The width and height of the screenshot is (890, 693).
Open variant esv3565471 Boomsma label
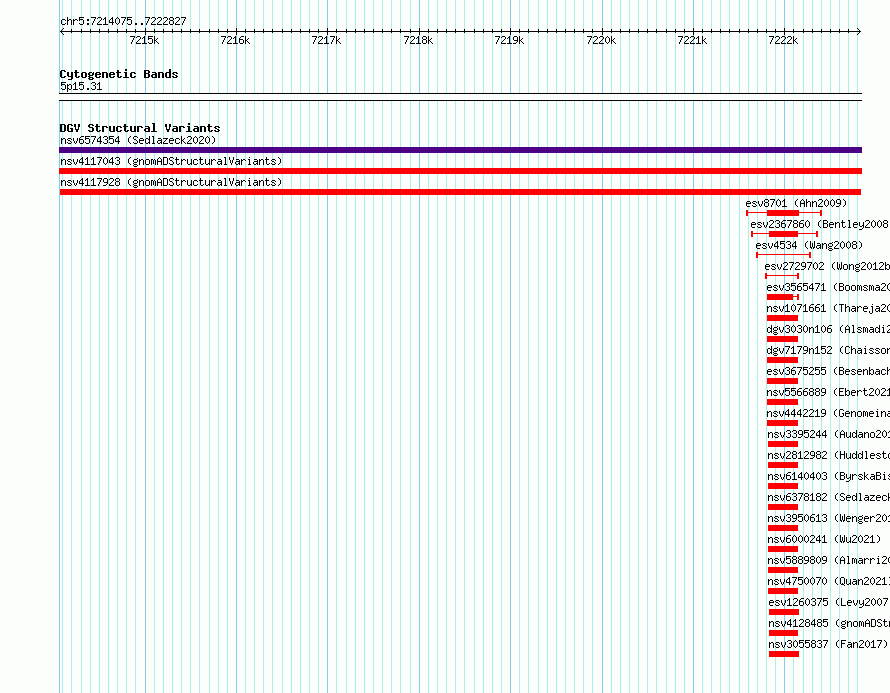pyautogui.click(x=828, y=287)
